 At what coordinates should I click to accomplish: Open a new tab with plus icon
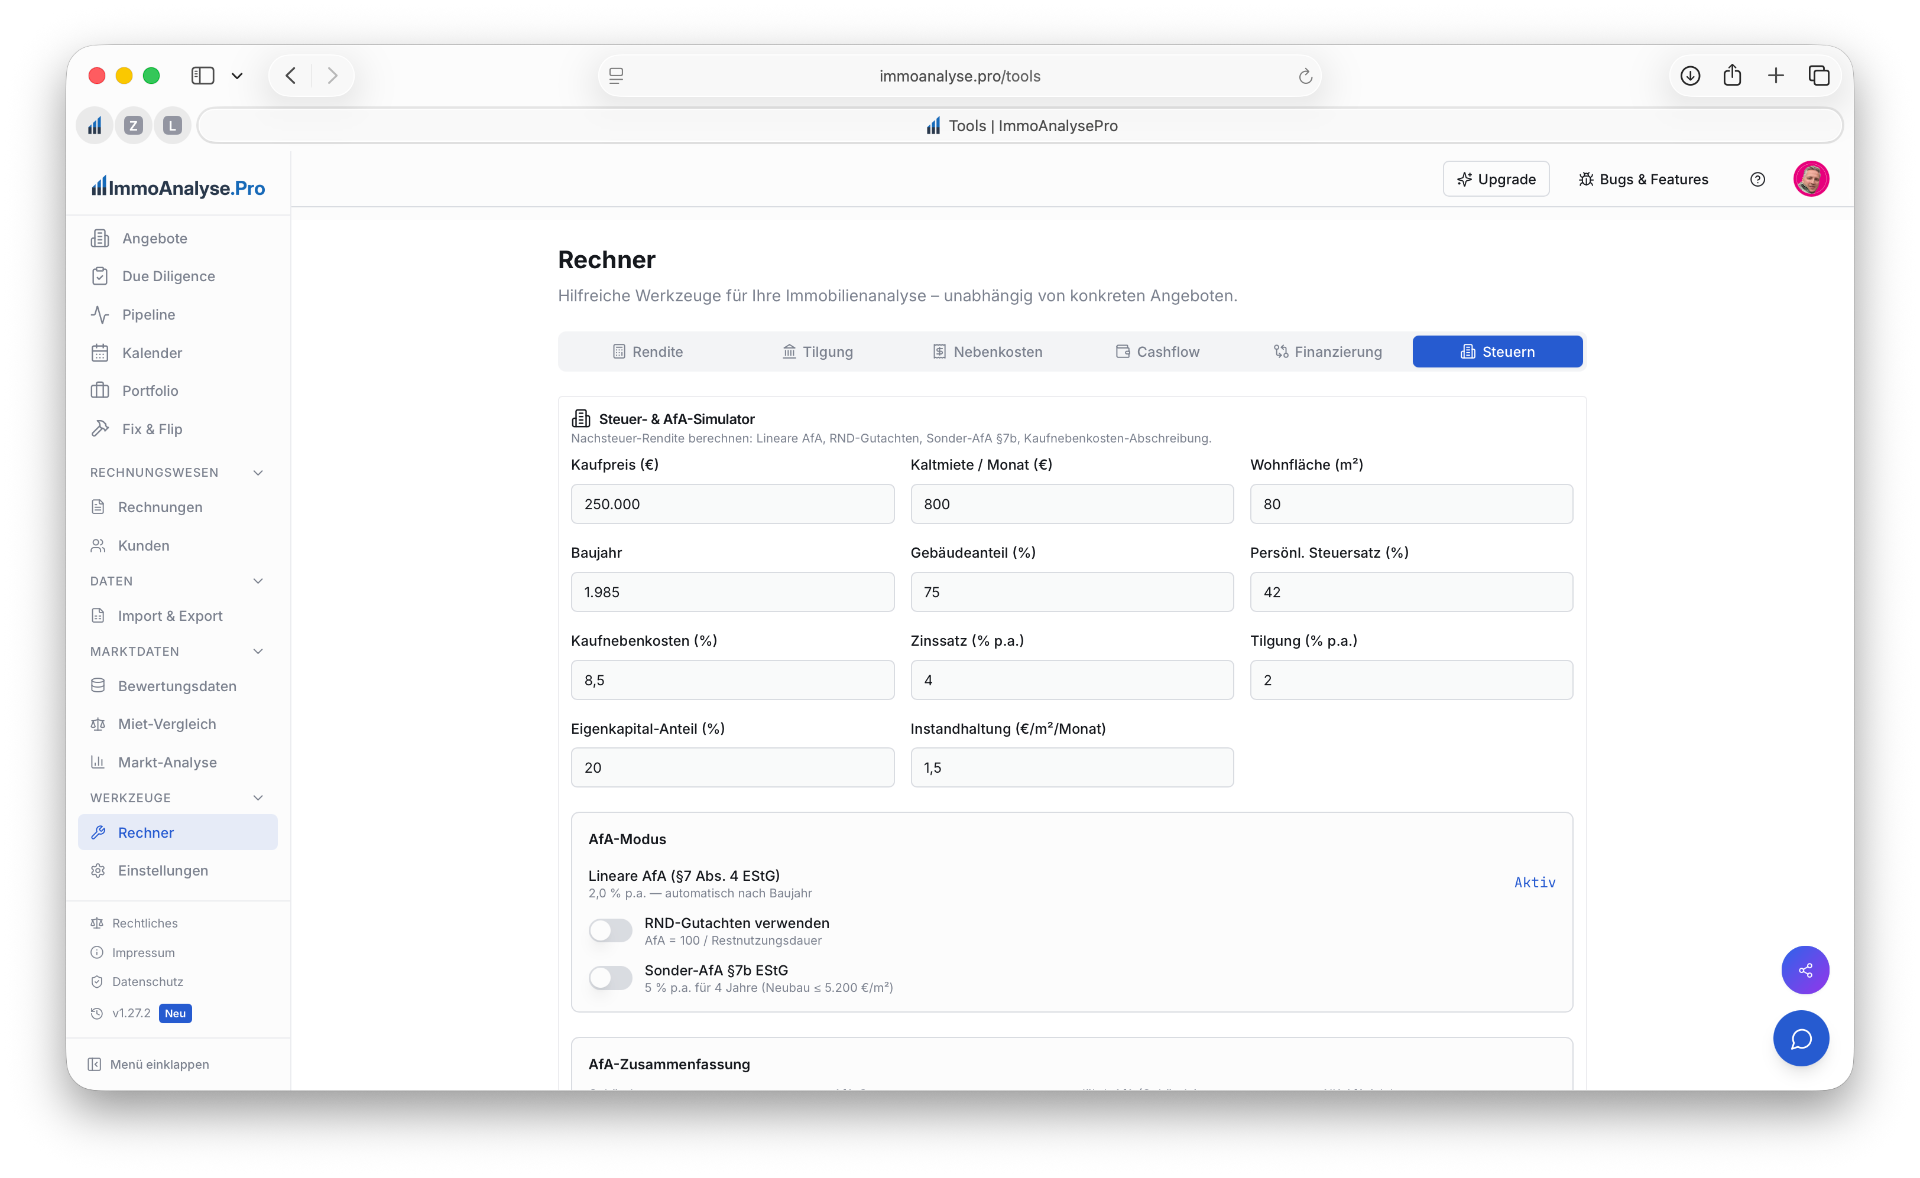pos(1776,75)
